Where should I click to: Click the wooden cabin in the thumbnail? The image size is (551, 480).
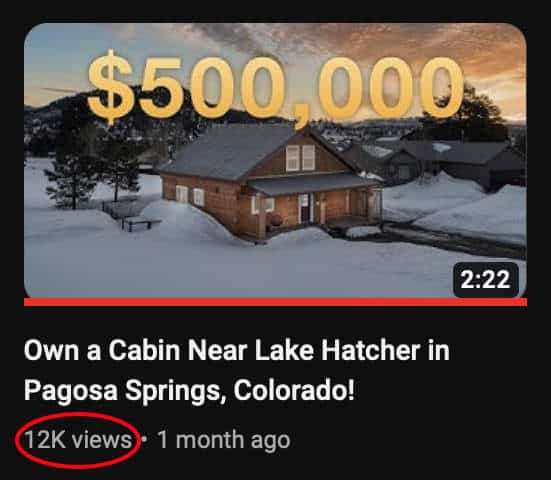(x=267, y=183)
